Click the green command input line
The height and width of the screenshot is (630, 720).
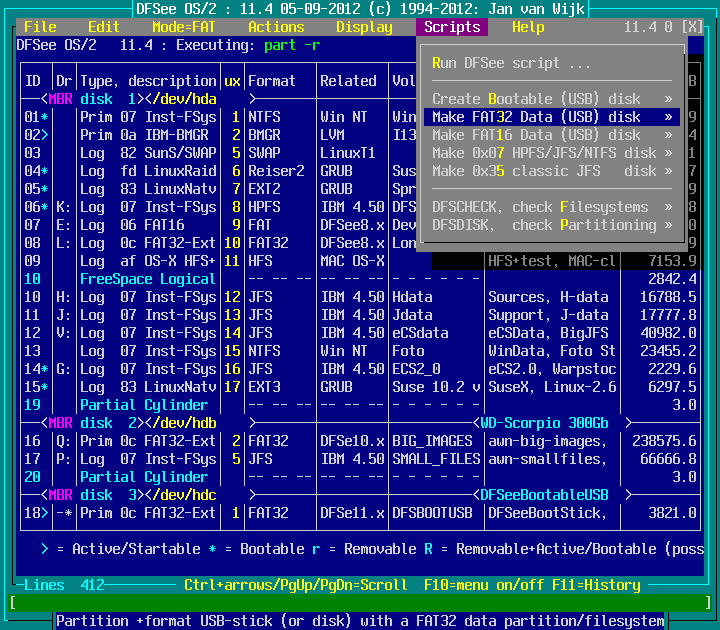[360, 603]
